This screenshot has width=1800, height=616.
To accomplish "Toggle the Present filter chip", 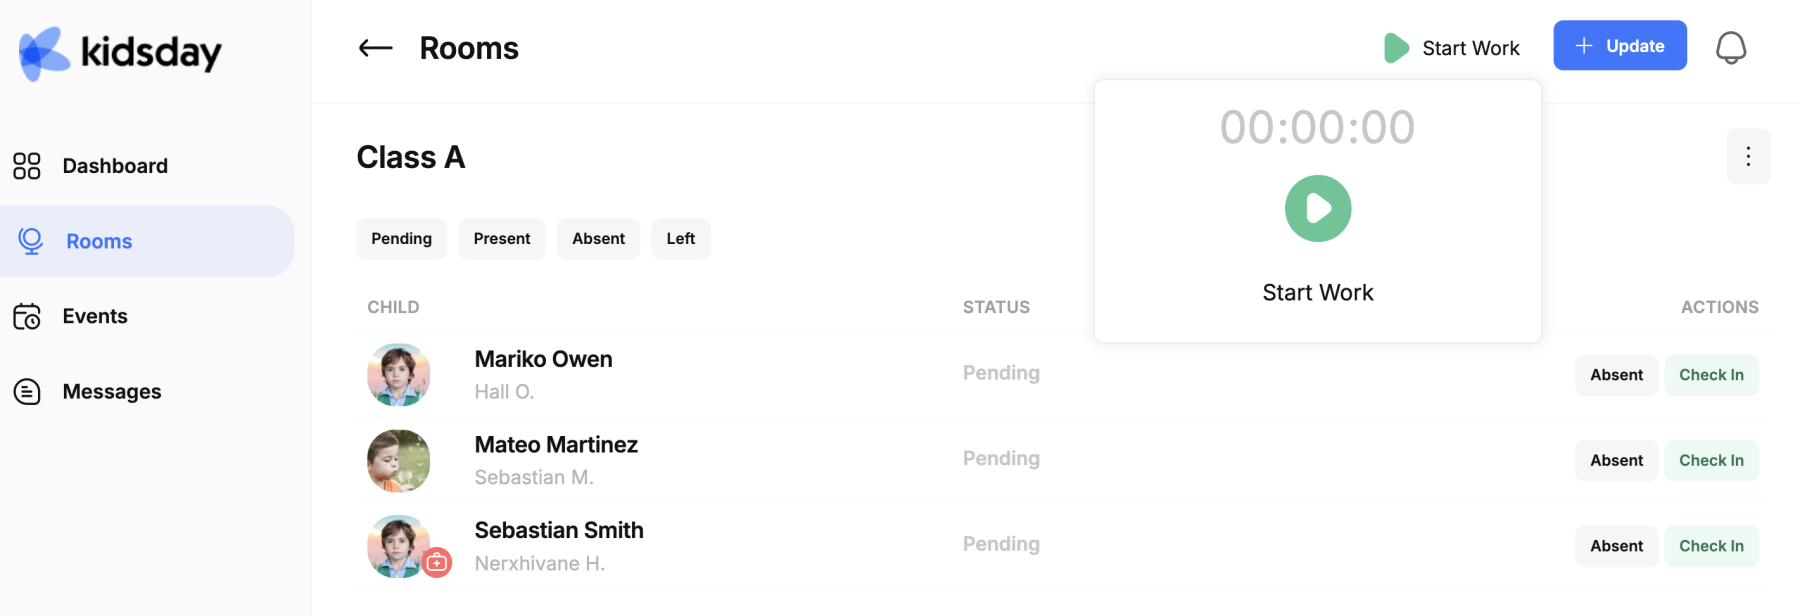I will click(502, 239).
